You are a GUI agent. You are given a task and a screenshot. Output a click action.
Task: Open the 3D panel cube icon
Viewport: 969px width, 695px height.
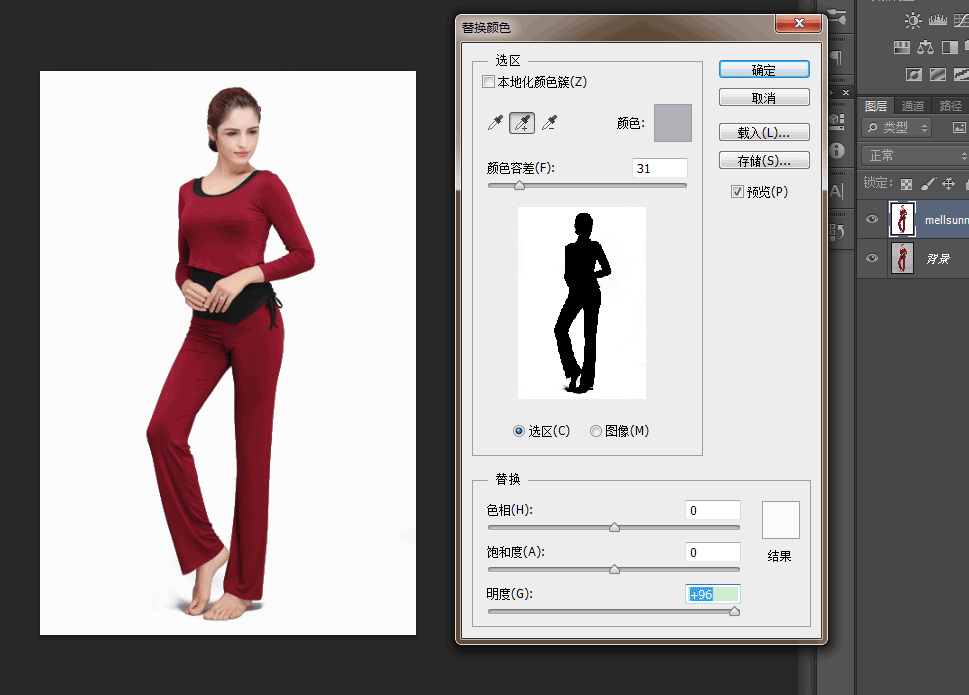(837, 120)
